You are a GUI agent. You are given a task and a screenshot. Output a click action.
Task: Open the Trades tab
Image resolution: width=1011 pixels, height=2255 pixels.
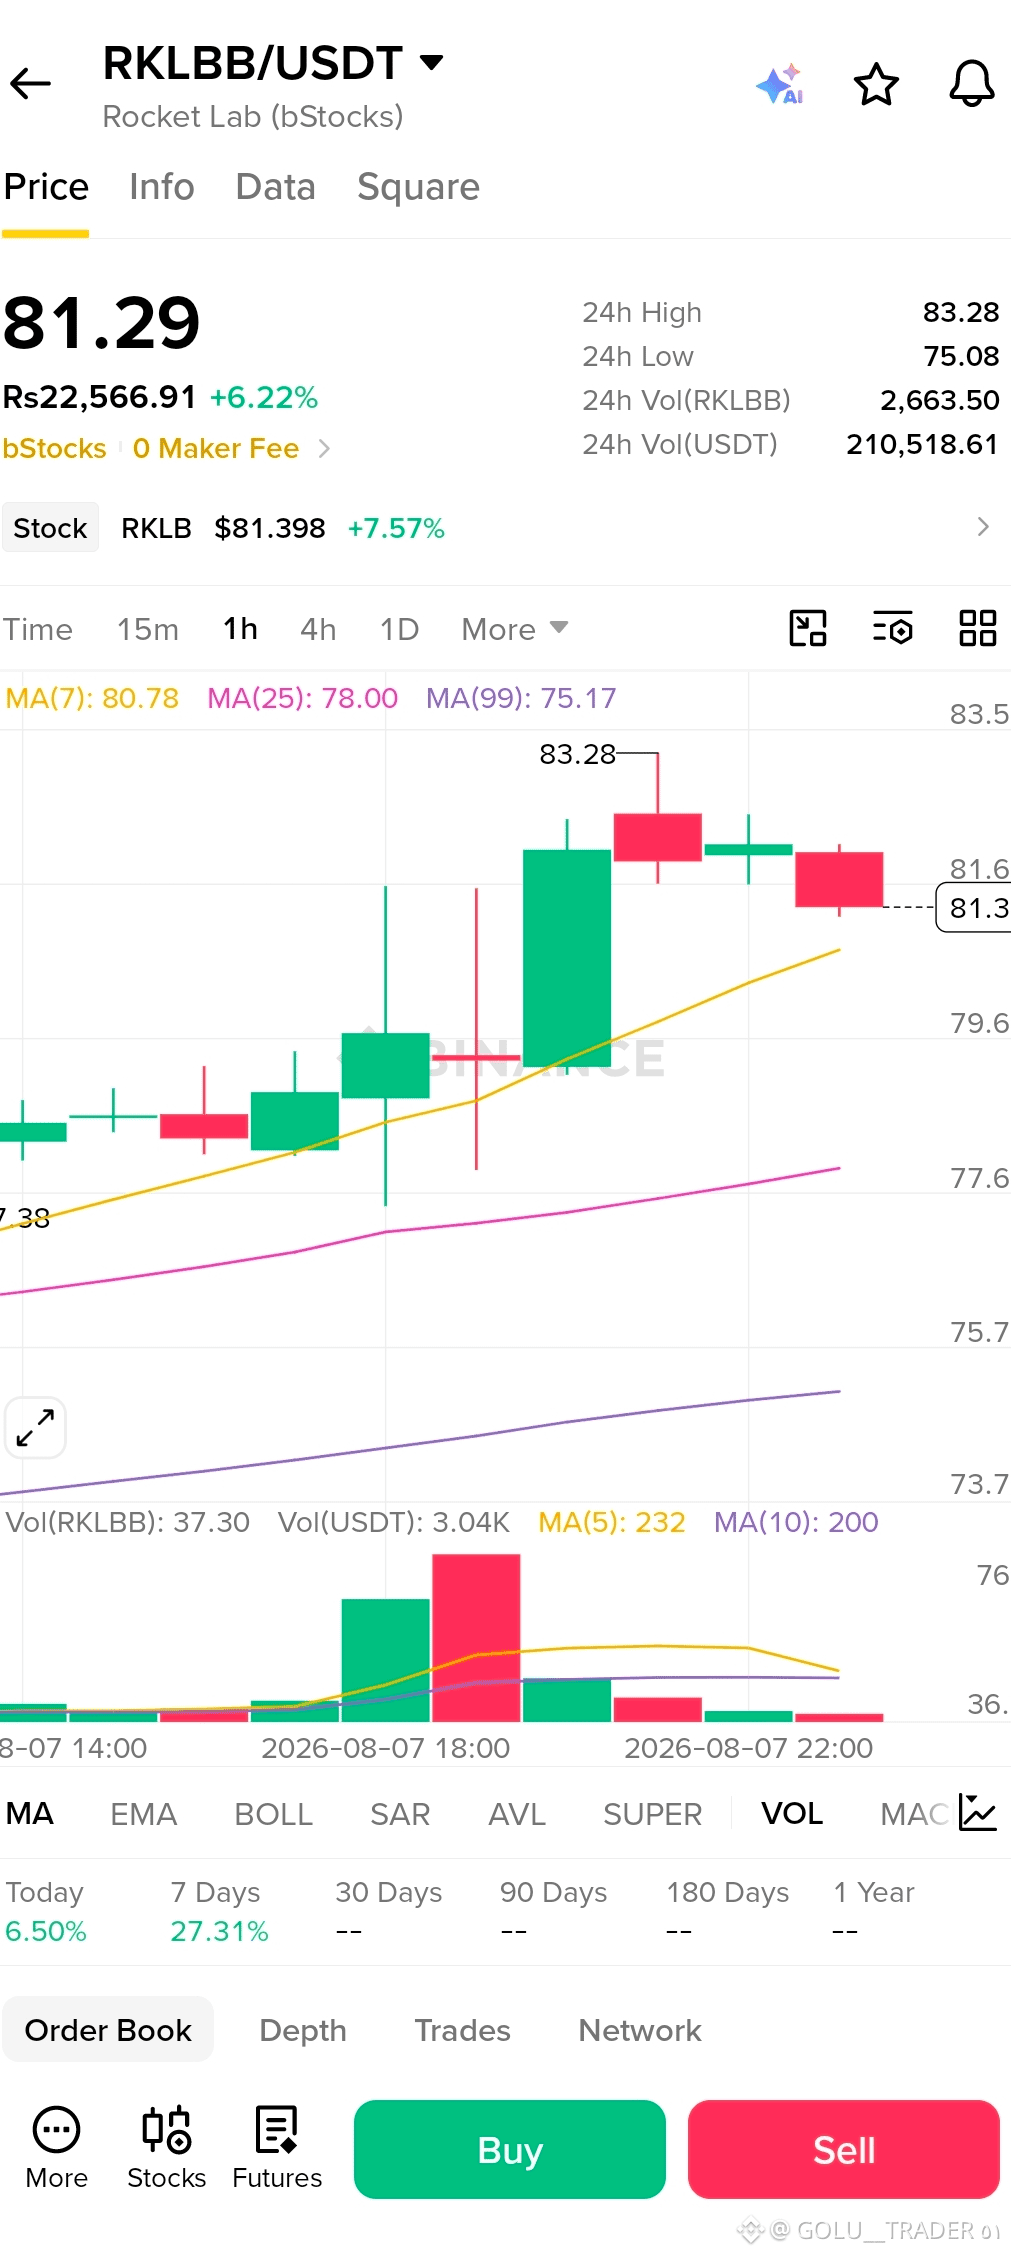coord(463,2030)
